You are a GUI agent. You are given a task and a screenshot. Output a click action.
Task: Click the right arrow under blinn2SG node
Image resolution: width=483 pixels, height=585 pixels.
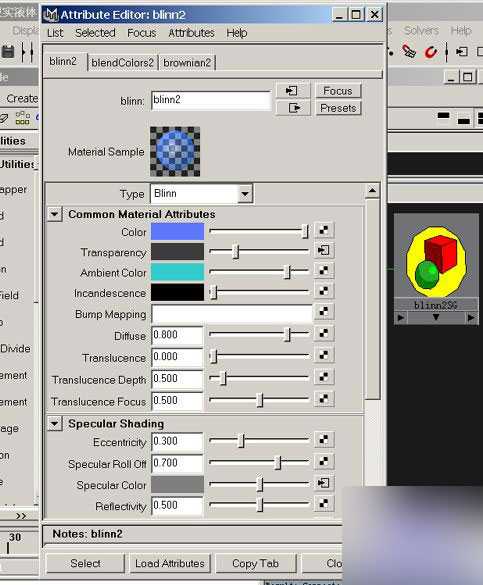click(471, 318)
